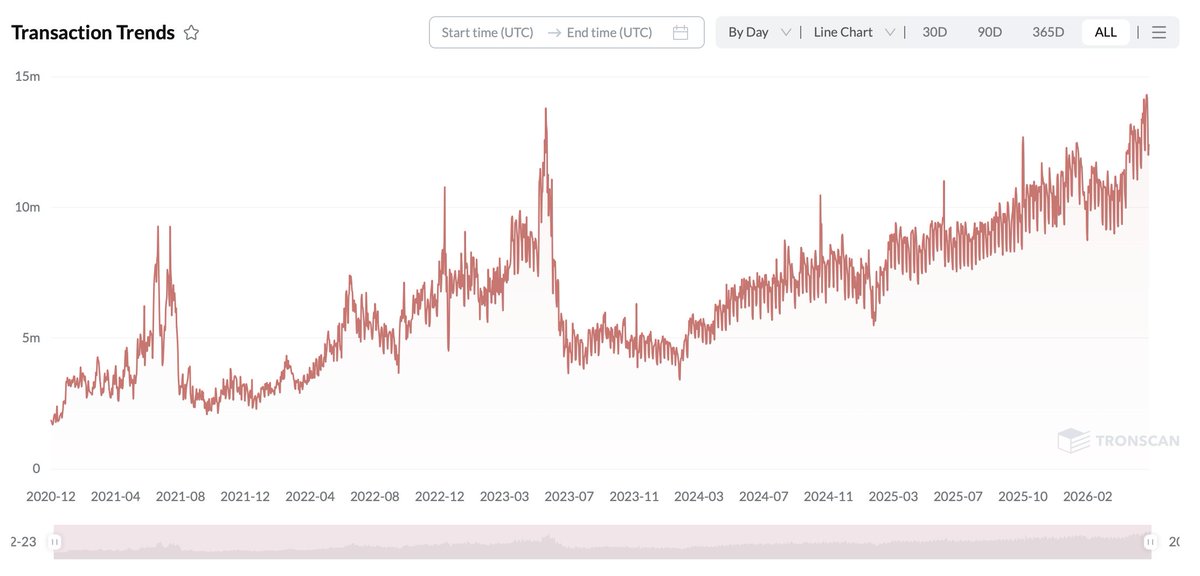Select the 30D range tab
The width and height of the screenshot is (1200, 576).
click(934, 32)
